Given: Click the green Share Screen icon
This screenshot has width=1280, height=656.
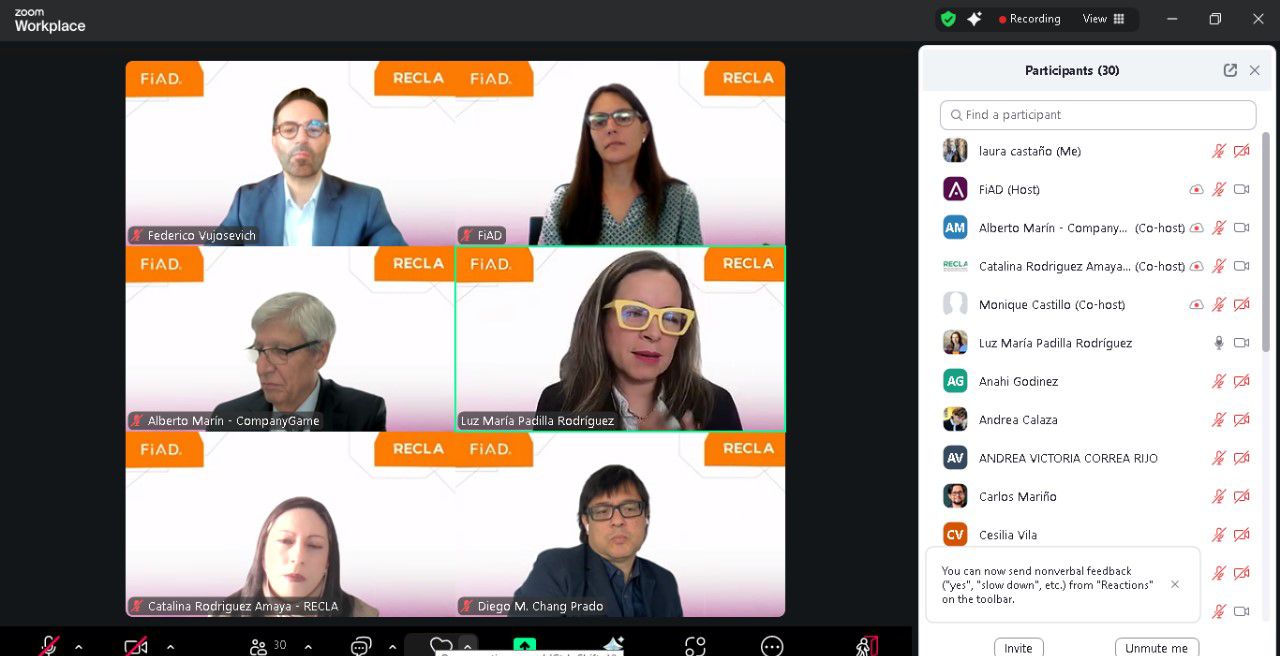Looking at the screenshot, I should click(524, 645).
